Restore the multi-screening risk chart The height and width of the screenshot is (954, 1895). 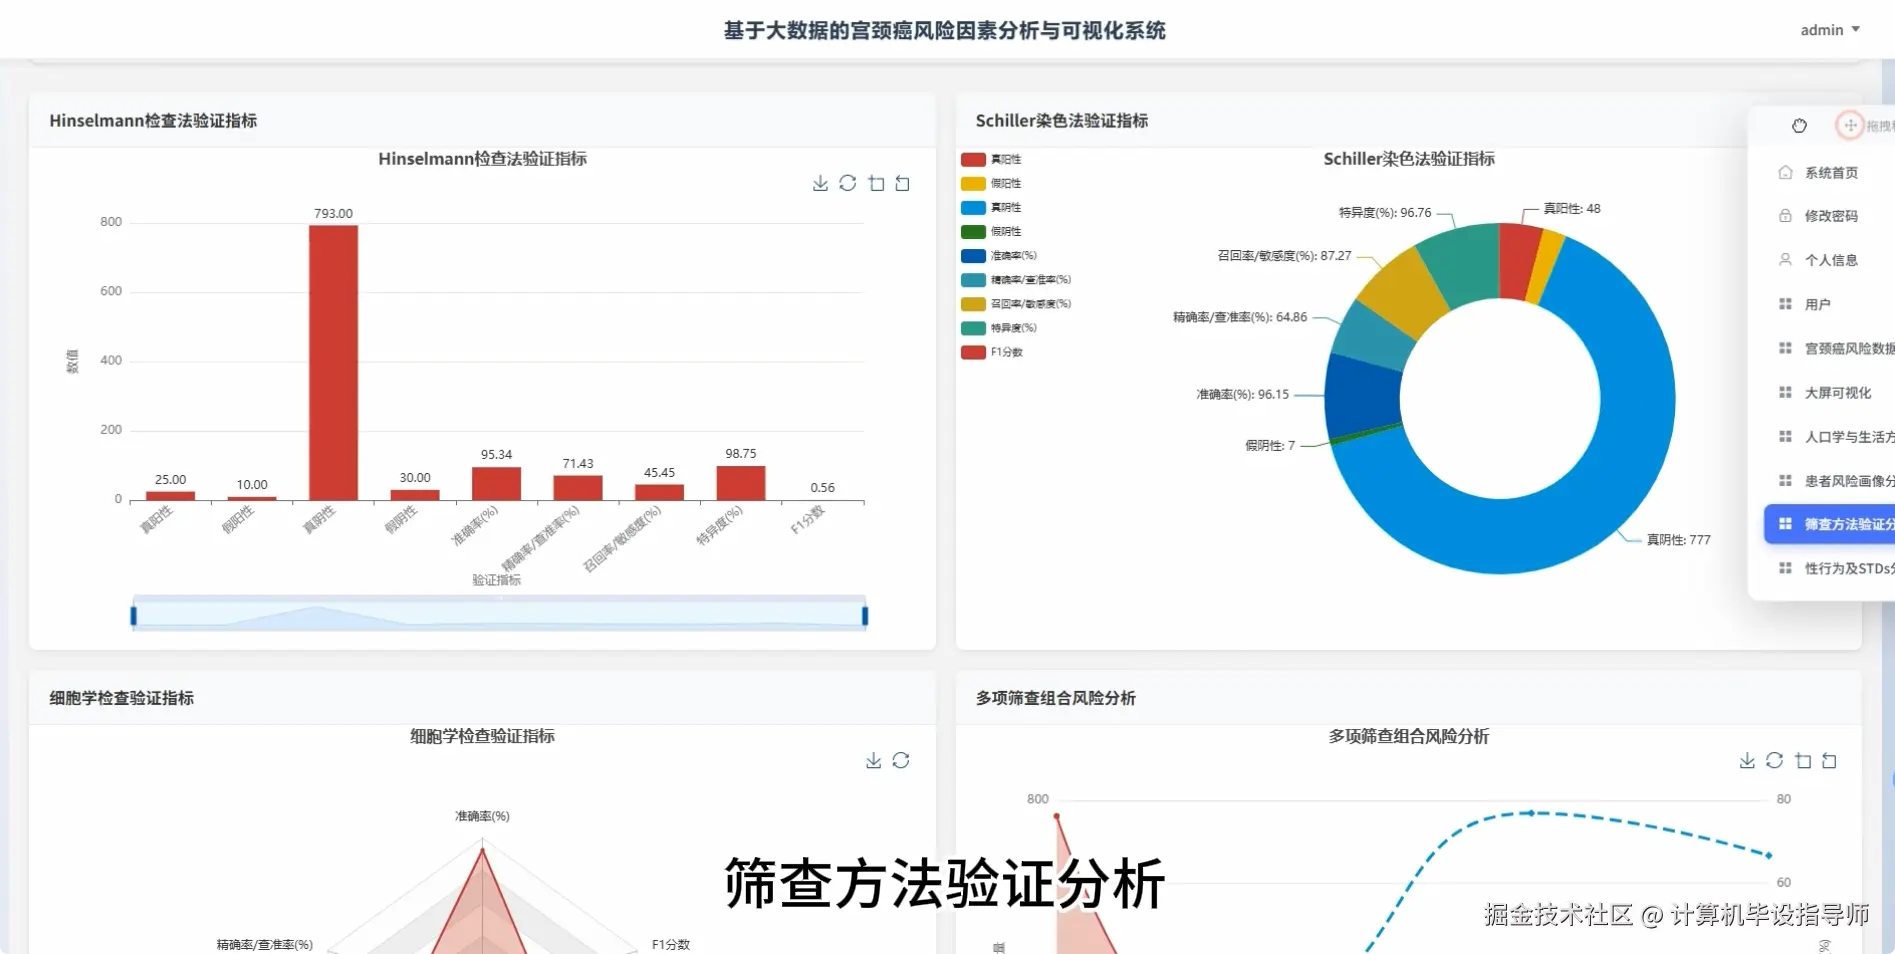coord(1775,760)
